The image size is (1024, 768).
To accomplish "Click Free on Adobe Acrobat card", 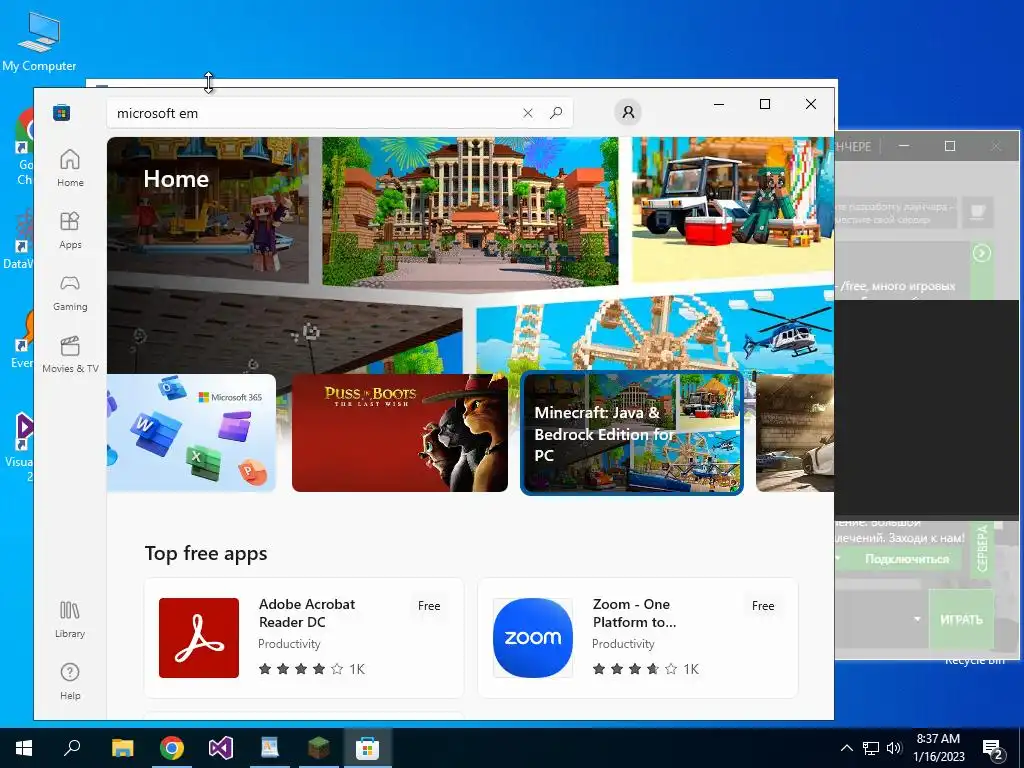I will (429, 605).
